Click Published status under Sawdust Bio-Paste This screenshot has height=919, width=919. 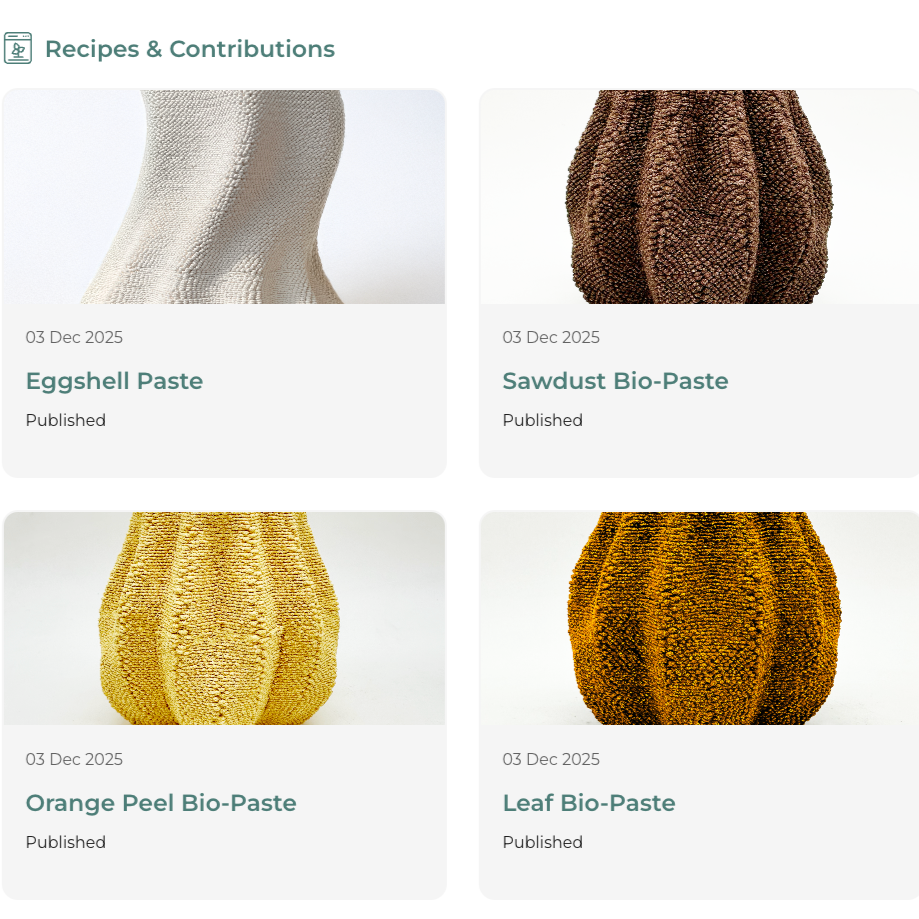pyautogui.click(x=543, y=420)
